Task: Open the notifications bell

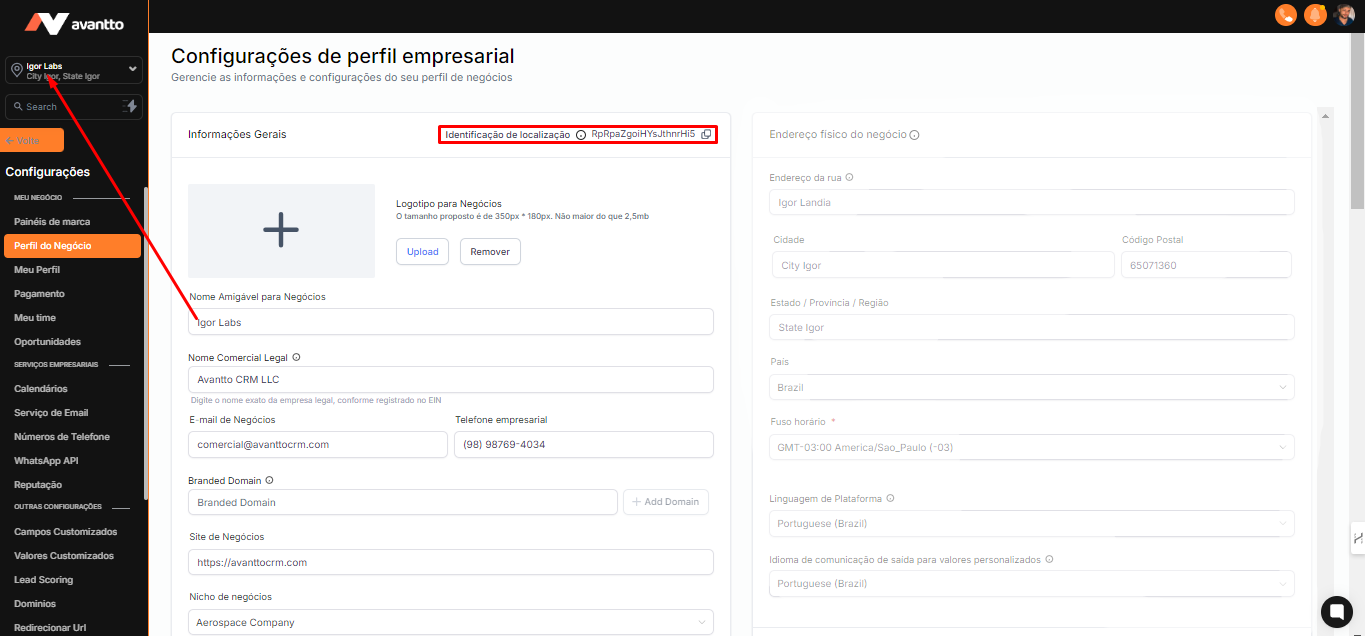Action: (x=1315, y=15)
